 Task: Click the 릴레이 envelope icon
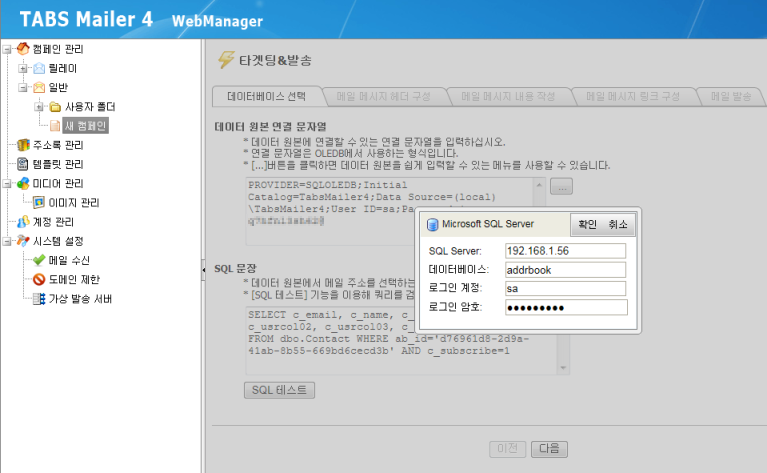tap(39, 68)
